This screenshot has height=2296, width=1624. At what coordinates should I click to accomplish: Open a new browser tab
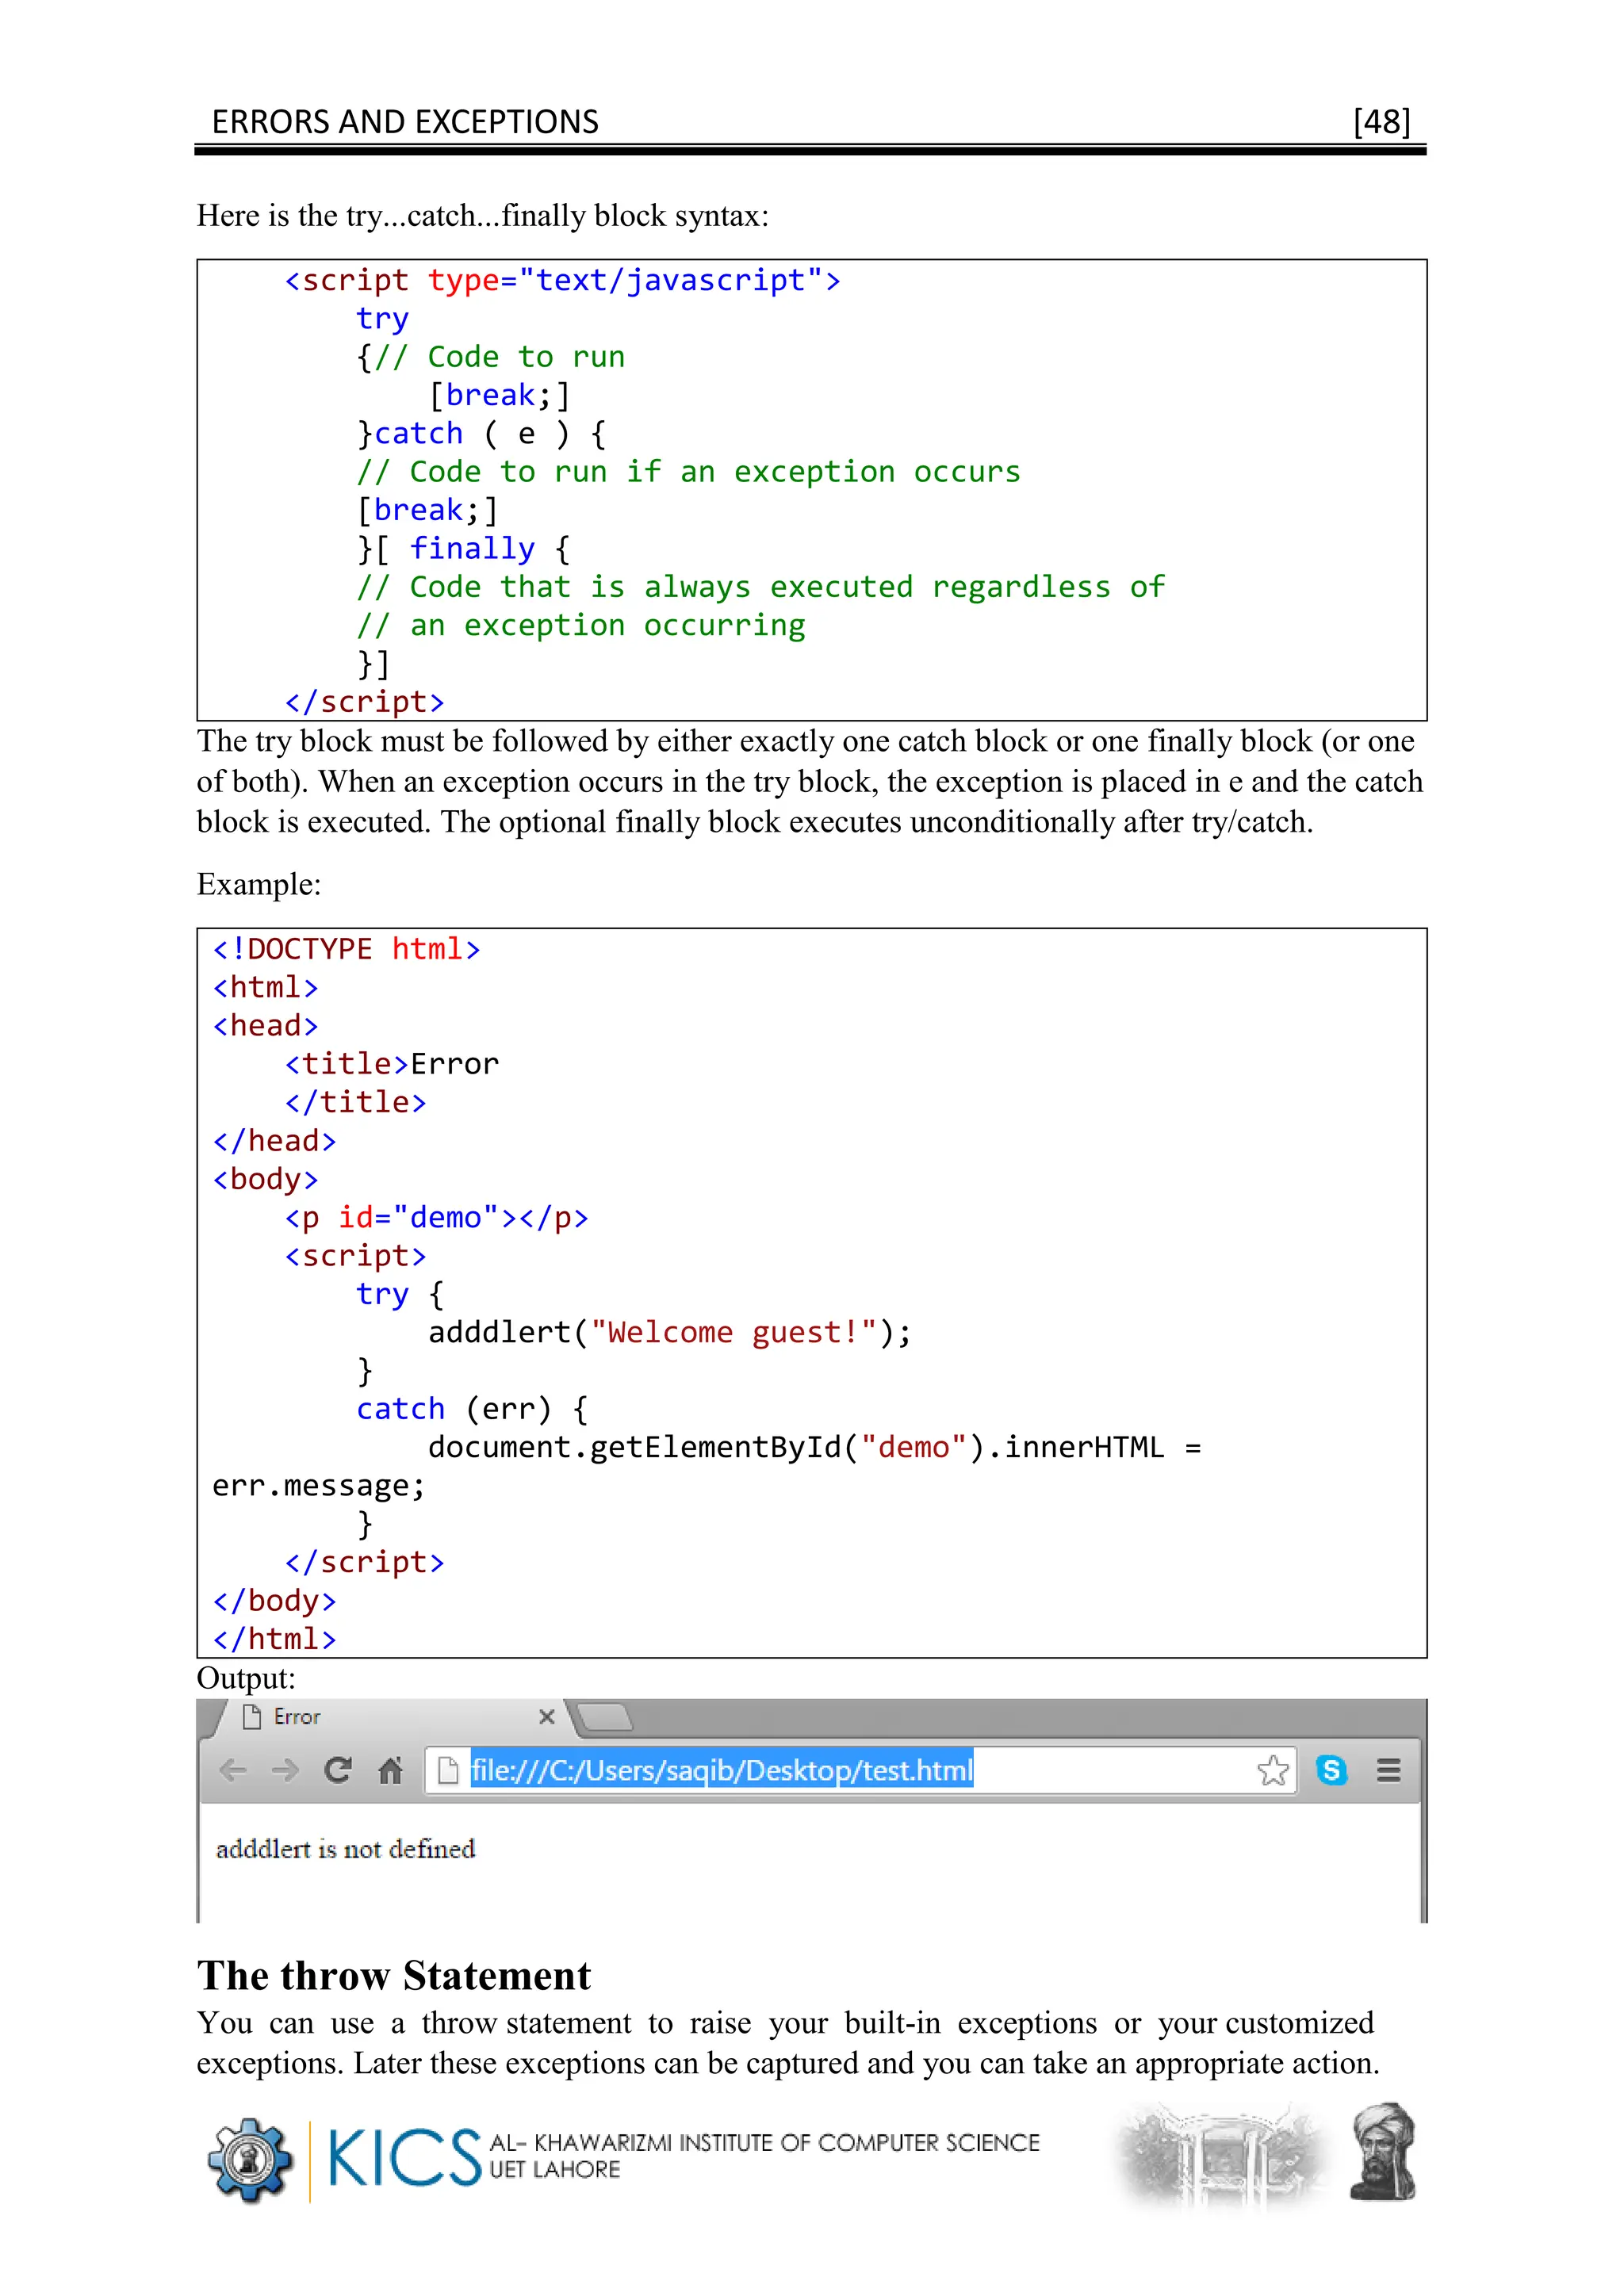[x=606, y=1717]
